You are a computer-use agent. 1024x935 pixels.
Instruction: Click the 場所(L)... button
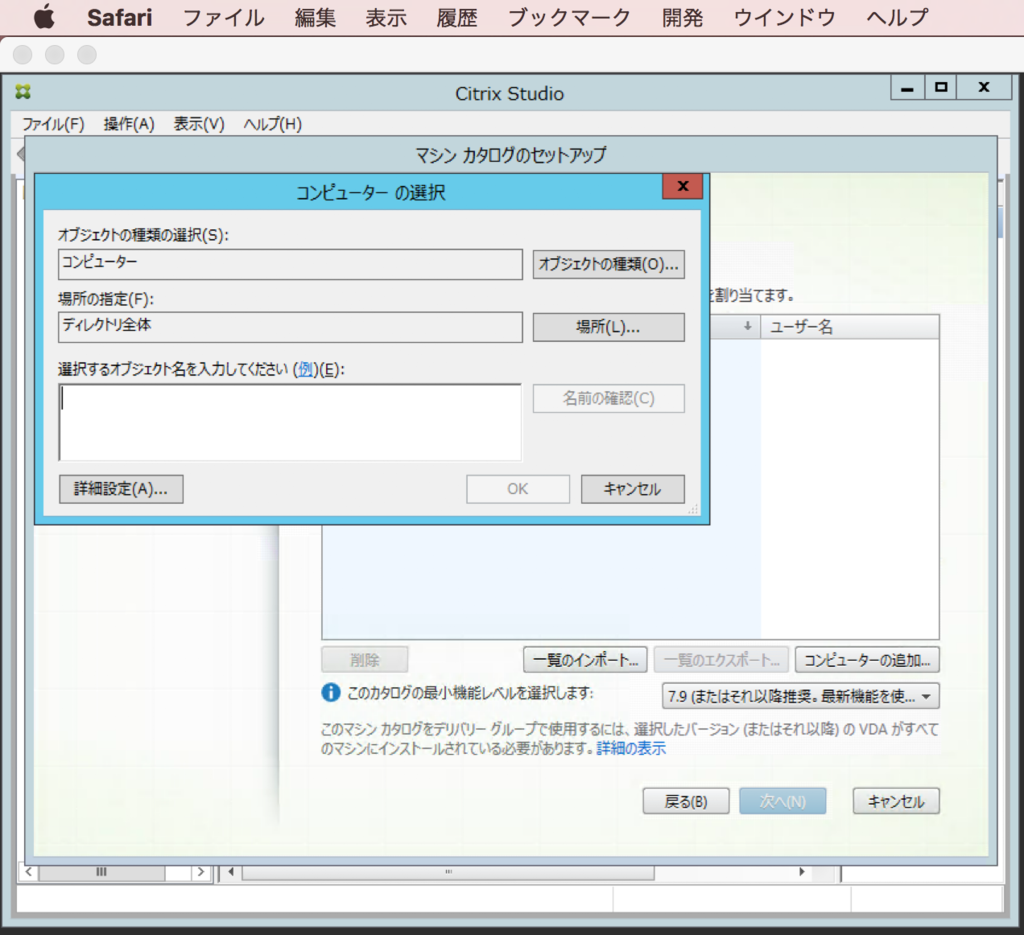(x=609, y=327)
